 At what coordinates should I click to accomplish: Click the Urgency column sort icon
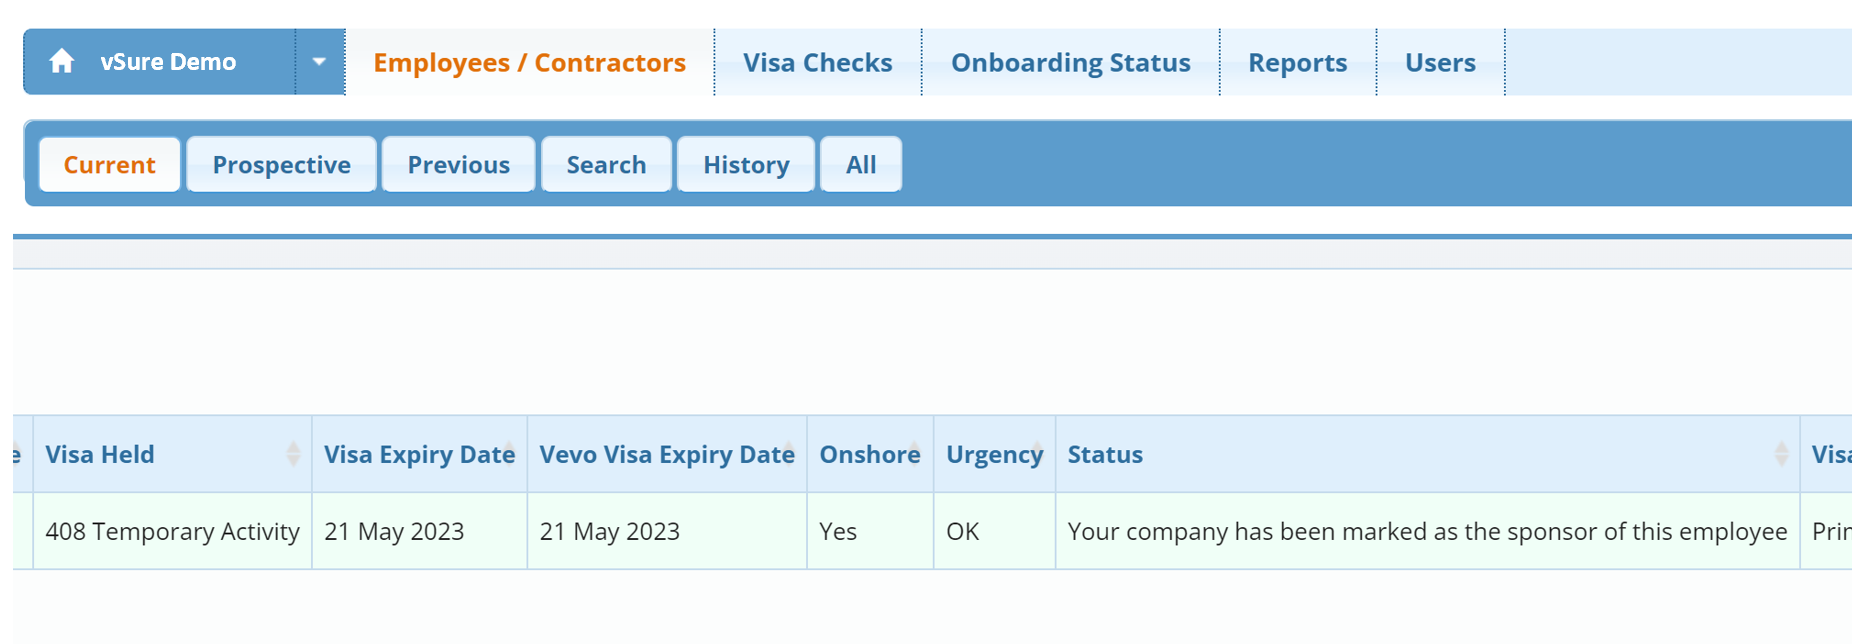[1038, 454]
